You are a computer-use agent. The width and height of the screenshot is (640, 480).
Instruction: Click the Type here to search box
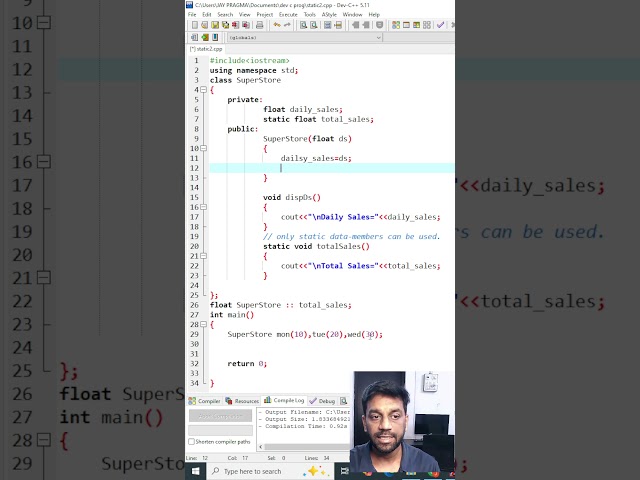click(270, 471)
